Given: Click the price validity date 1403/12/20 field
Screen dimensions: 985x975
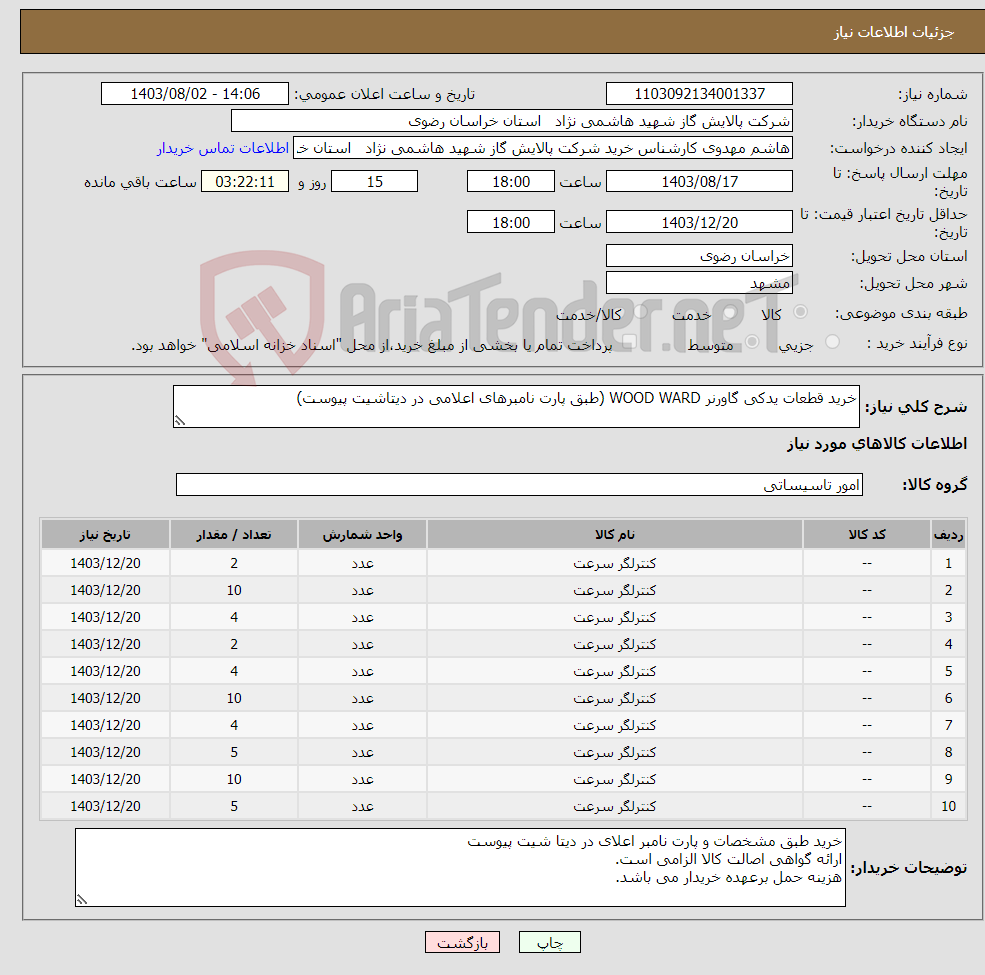Looking at the screenshot, I should (699, 222).
